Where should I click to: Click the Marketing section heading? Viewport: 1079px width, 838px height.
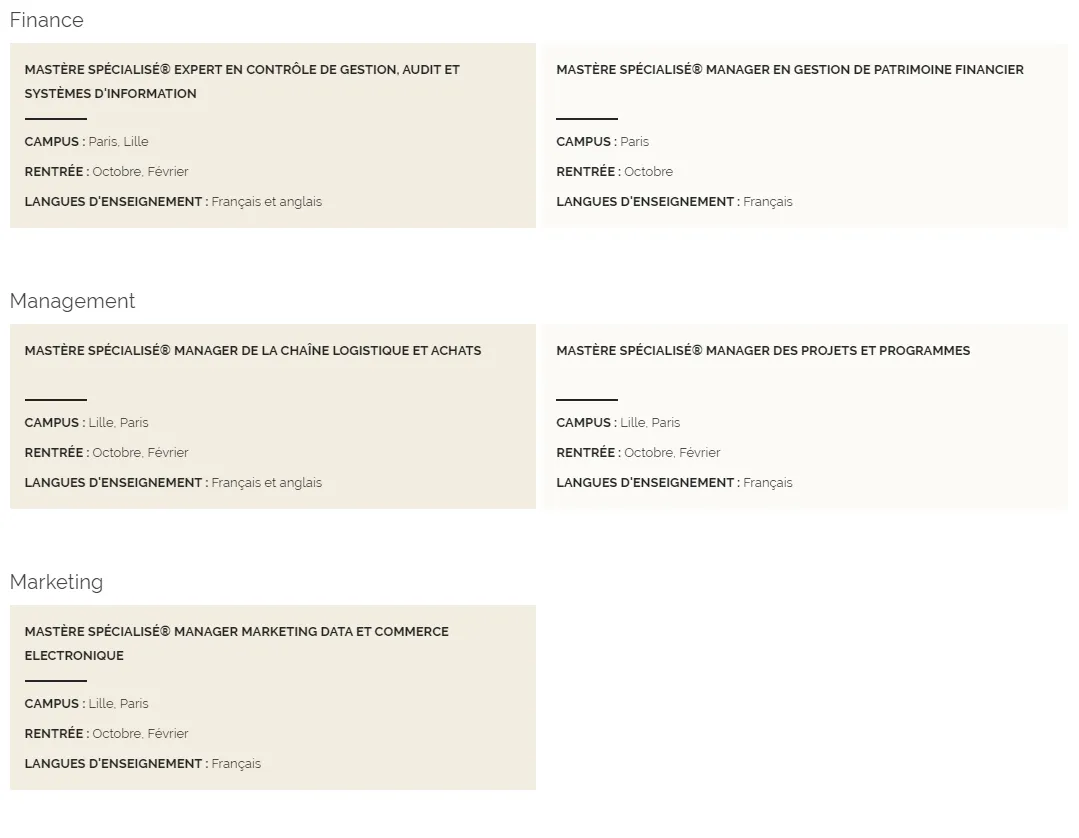point(56,582)
